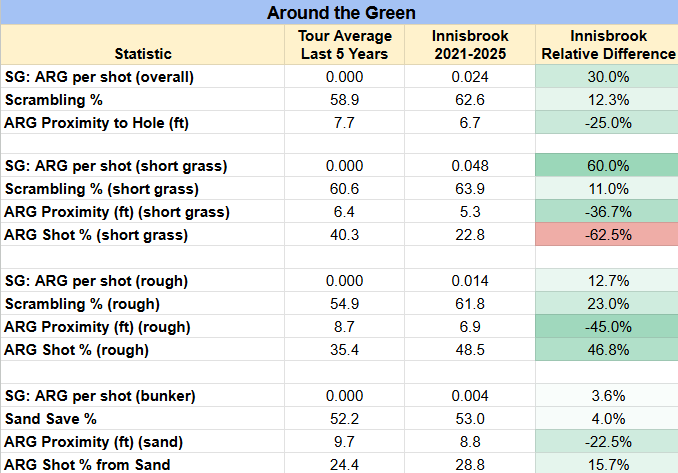Image resolution: width=678 pixels, height=473 pixels.
Task: Select the 40.3 tour average cell
Action: [x=345, y=234]
